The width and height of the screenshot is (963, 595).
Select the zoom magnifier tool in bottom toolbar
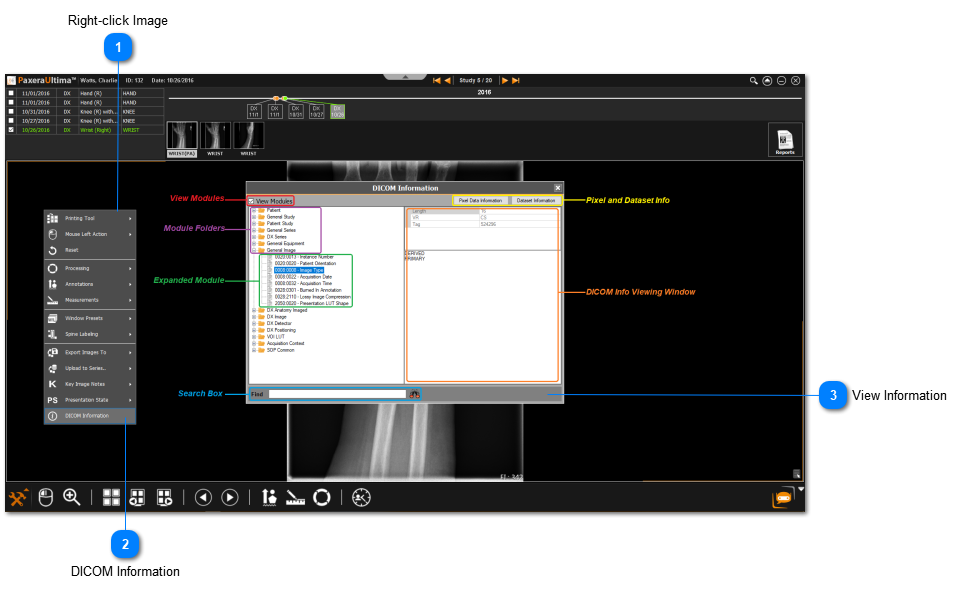pyautogui.click(x=72, y=497)
